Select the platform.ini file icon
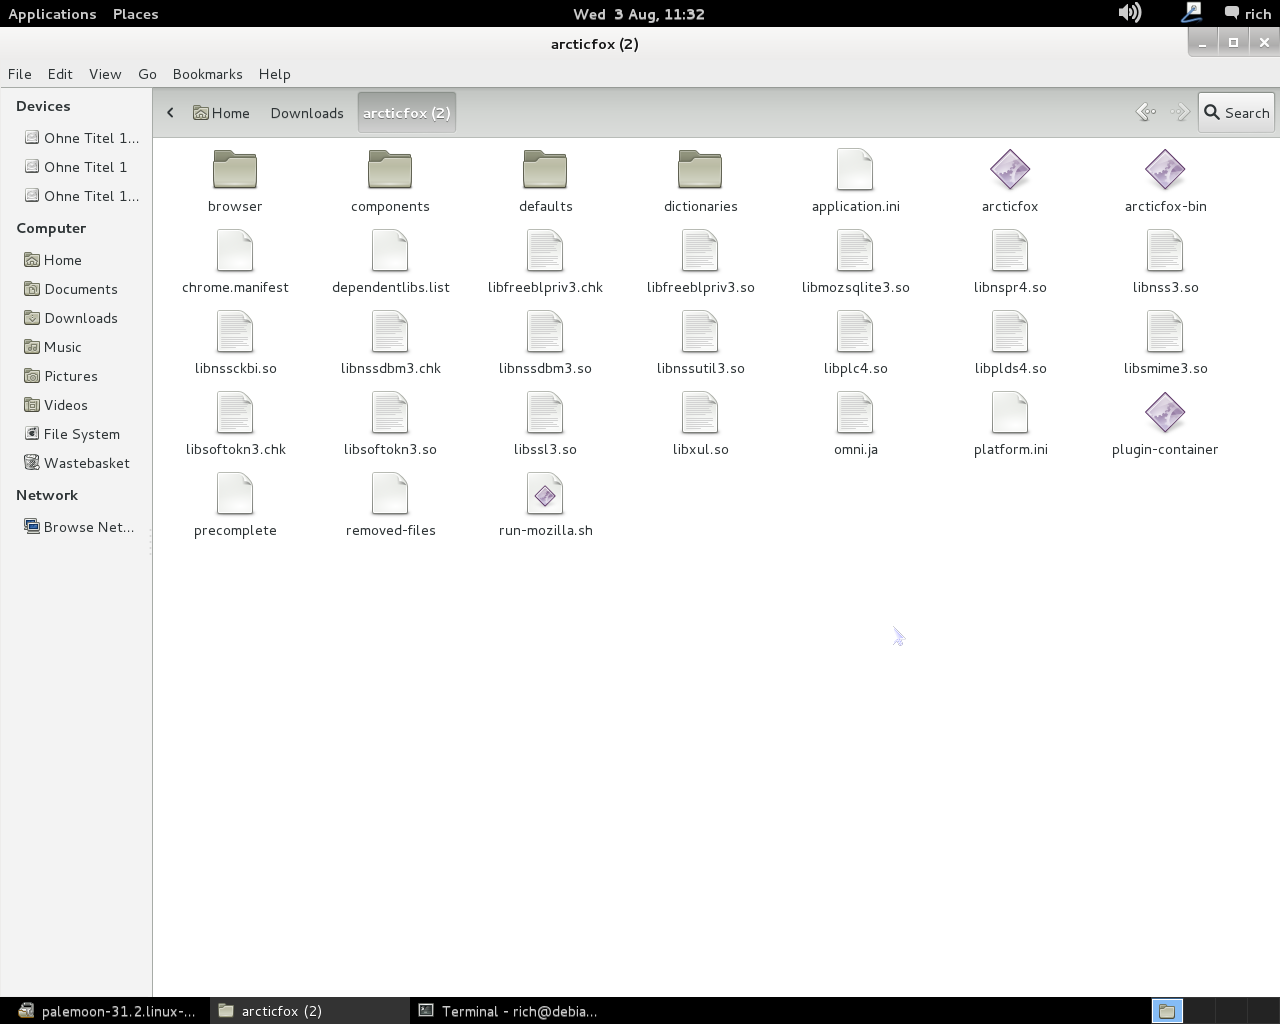The image size is (1280, 1024). coord(1010,413)
